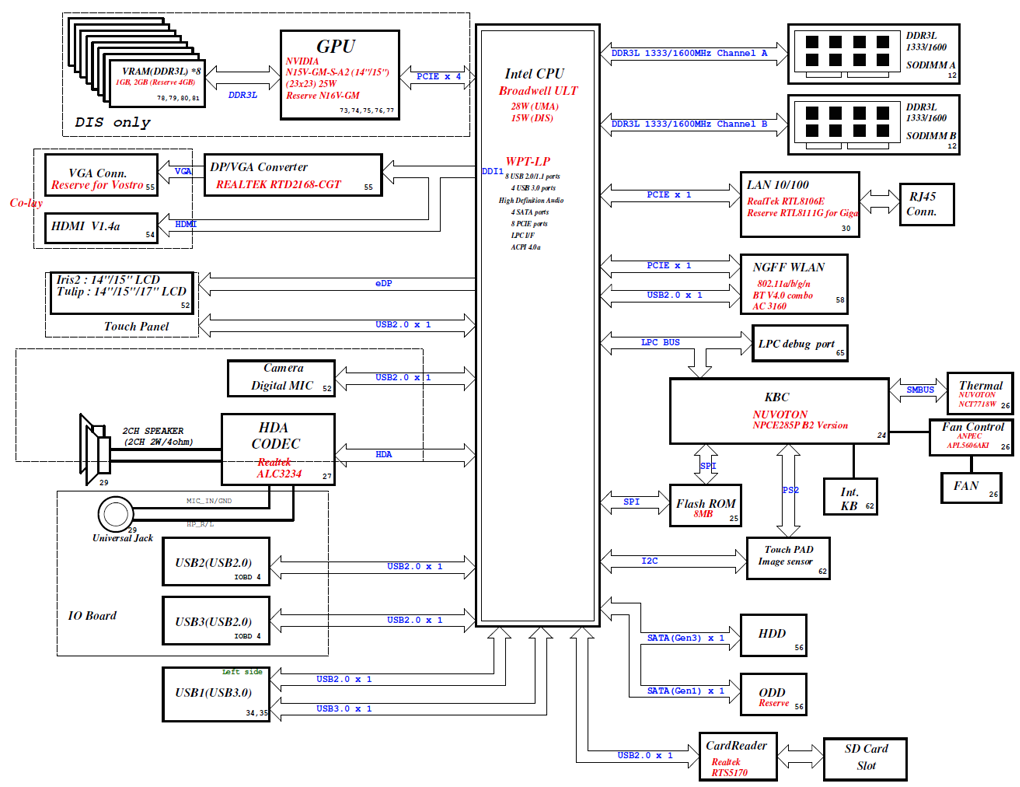Select the 'USB2(USB2.0)' block
Image resolution: width=1020 pixels, height=787 pixels.
215,561
